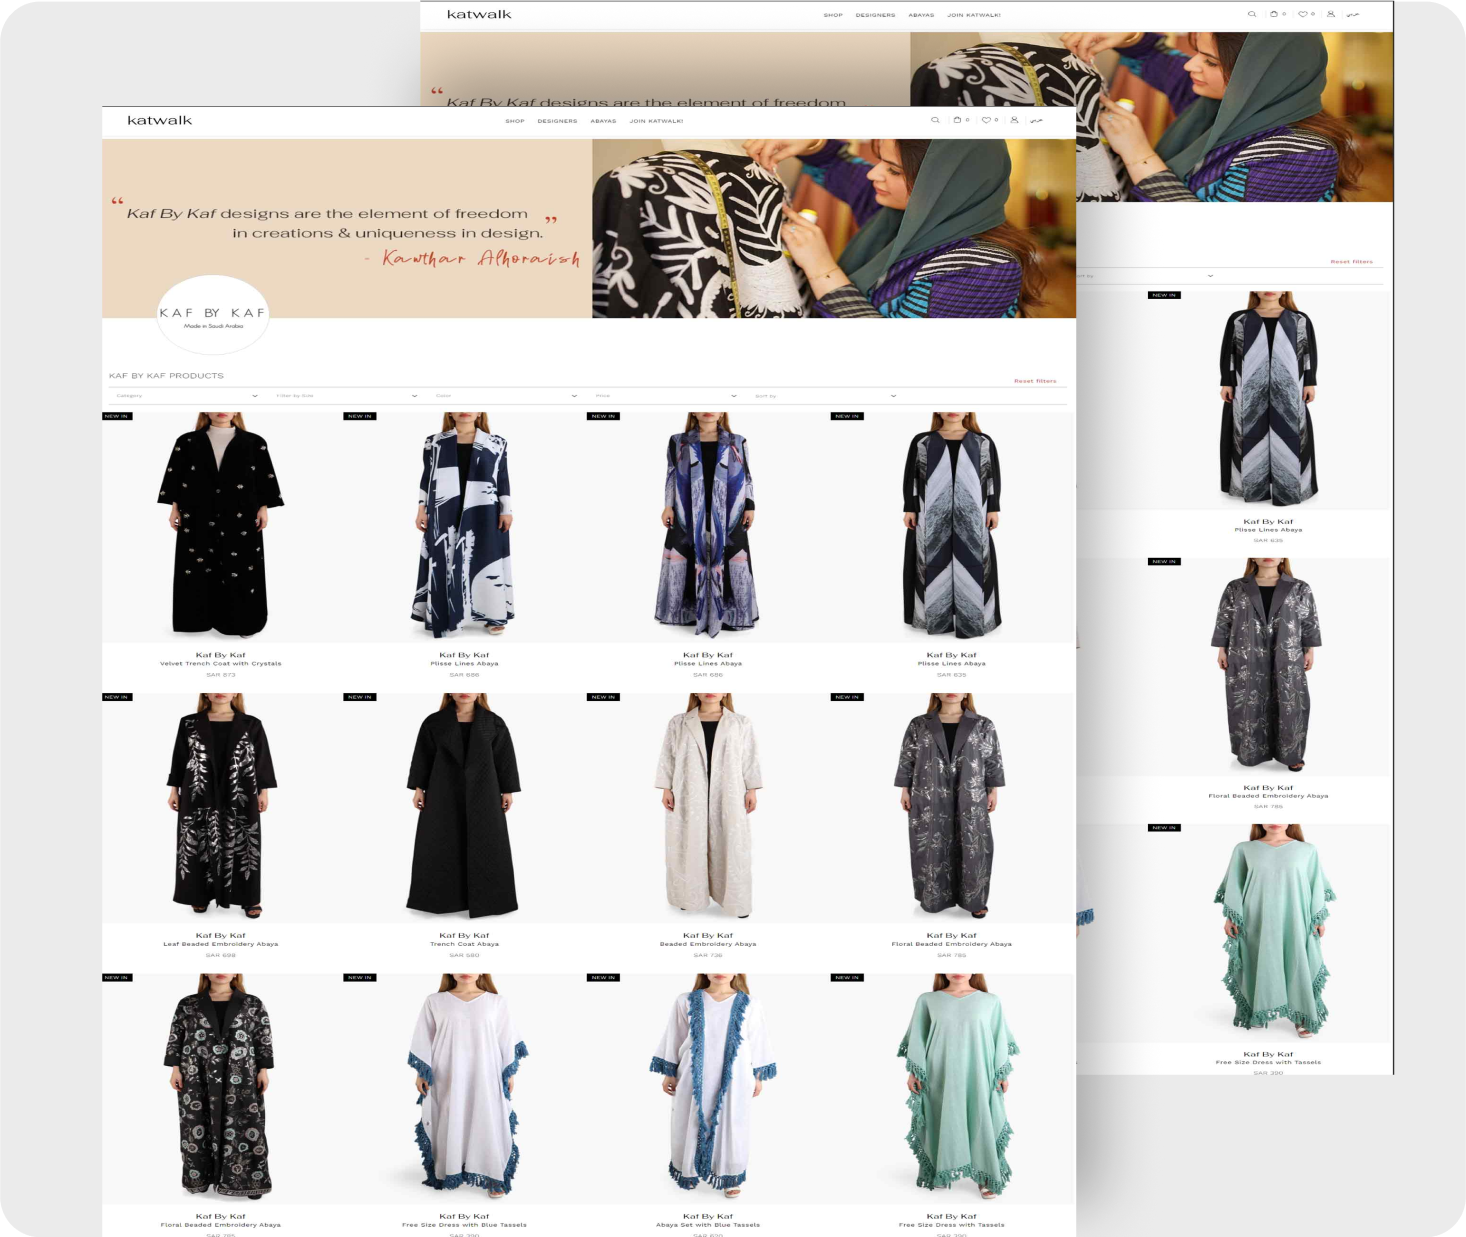The width and height of the screenshot is (1466, 1237).
Task: Open shopping bag icon in front window
Action: click(x=958, y=120)
